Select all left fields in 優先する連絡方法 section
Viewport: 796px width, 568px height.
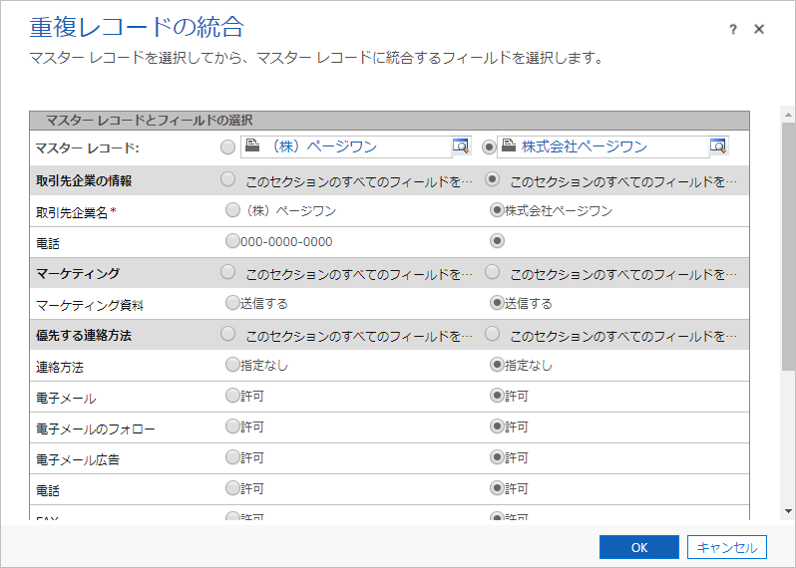(x=228, y=333)
